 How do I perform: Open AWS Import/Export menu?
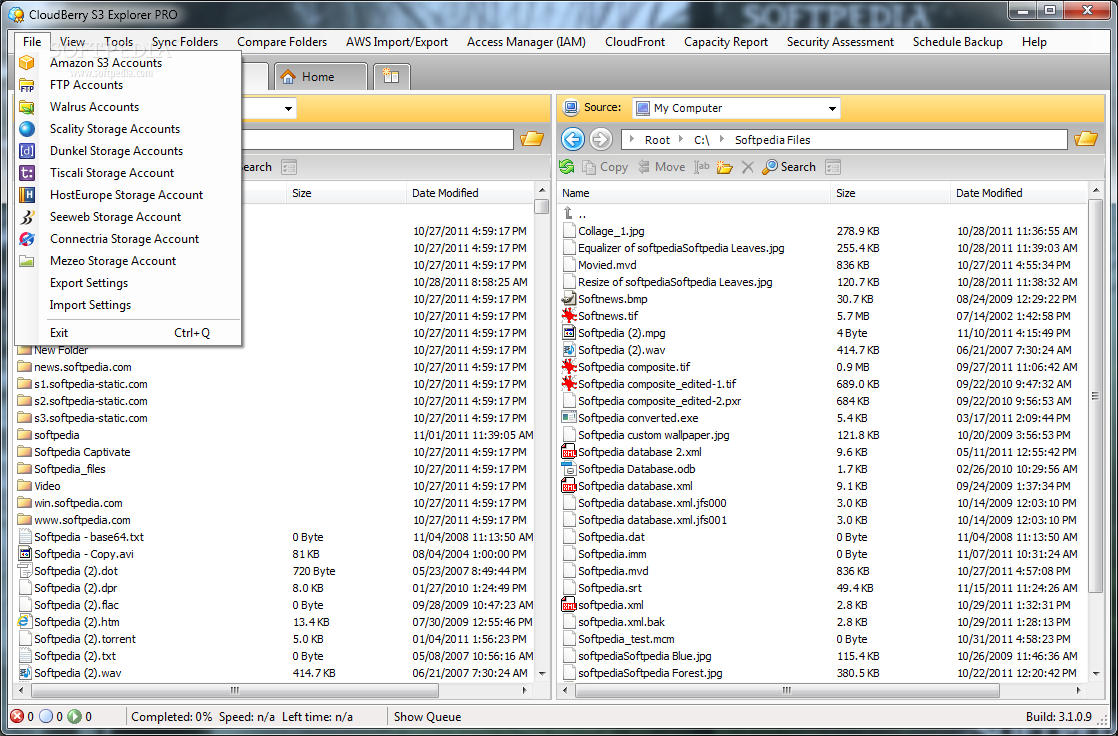(396, 42)
